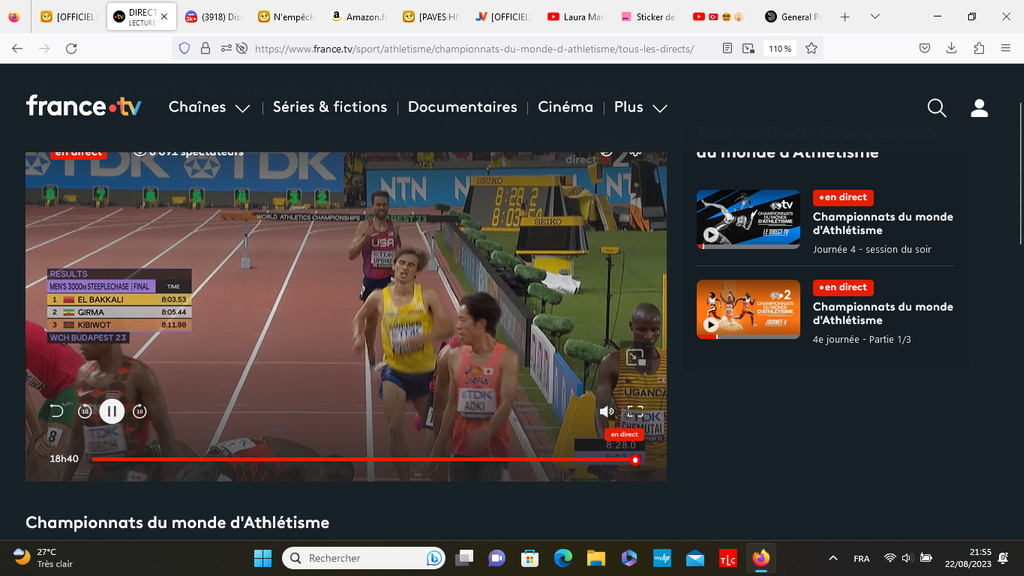Go back to previous page in Firefox
This screenshot has height=576, width=1024.
pyautogui.click(x=17, y=48)
